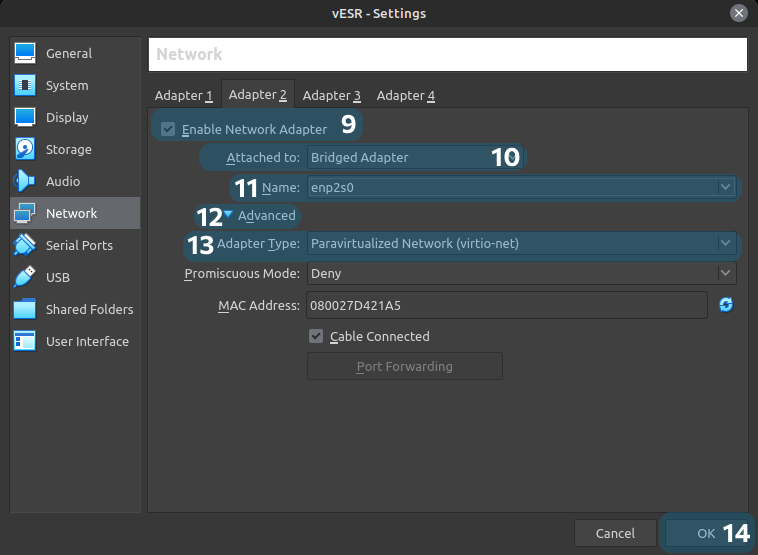Open the User Interface section
The image size is (758, 555).
coord(86,341)
